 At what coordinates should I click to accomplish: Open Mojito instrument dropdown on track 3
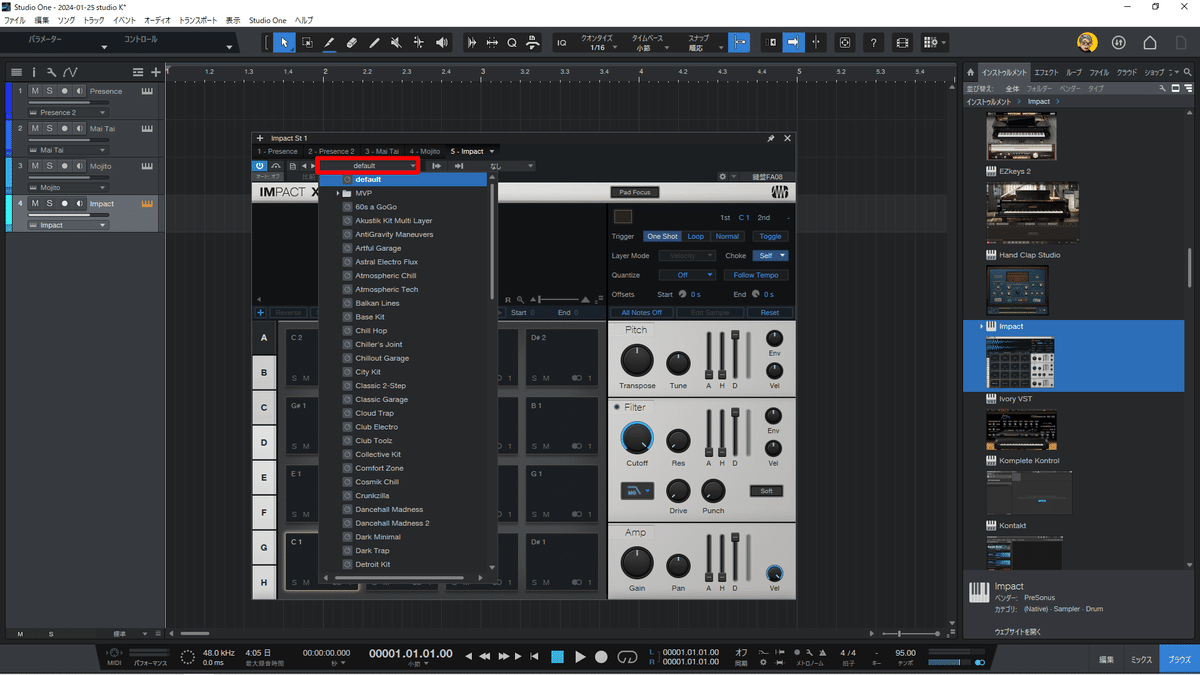[68, 187]
